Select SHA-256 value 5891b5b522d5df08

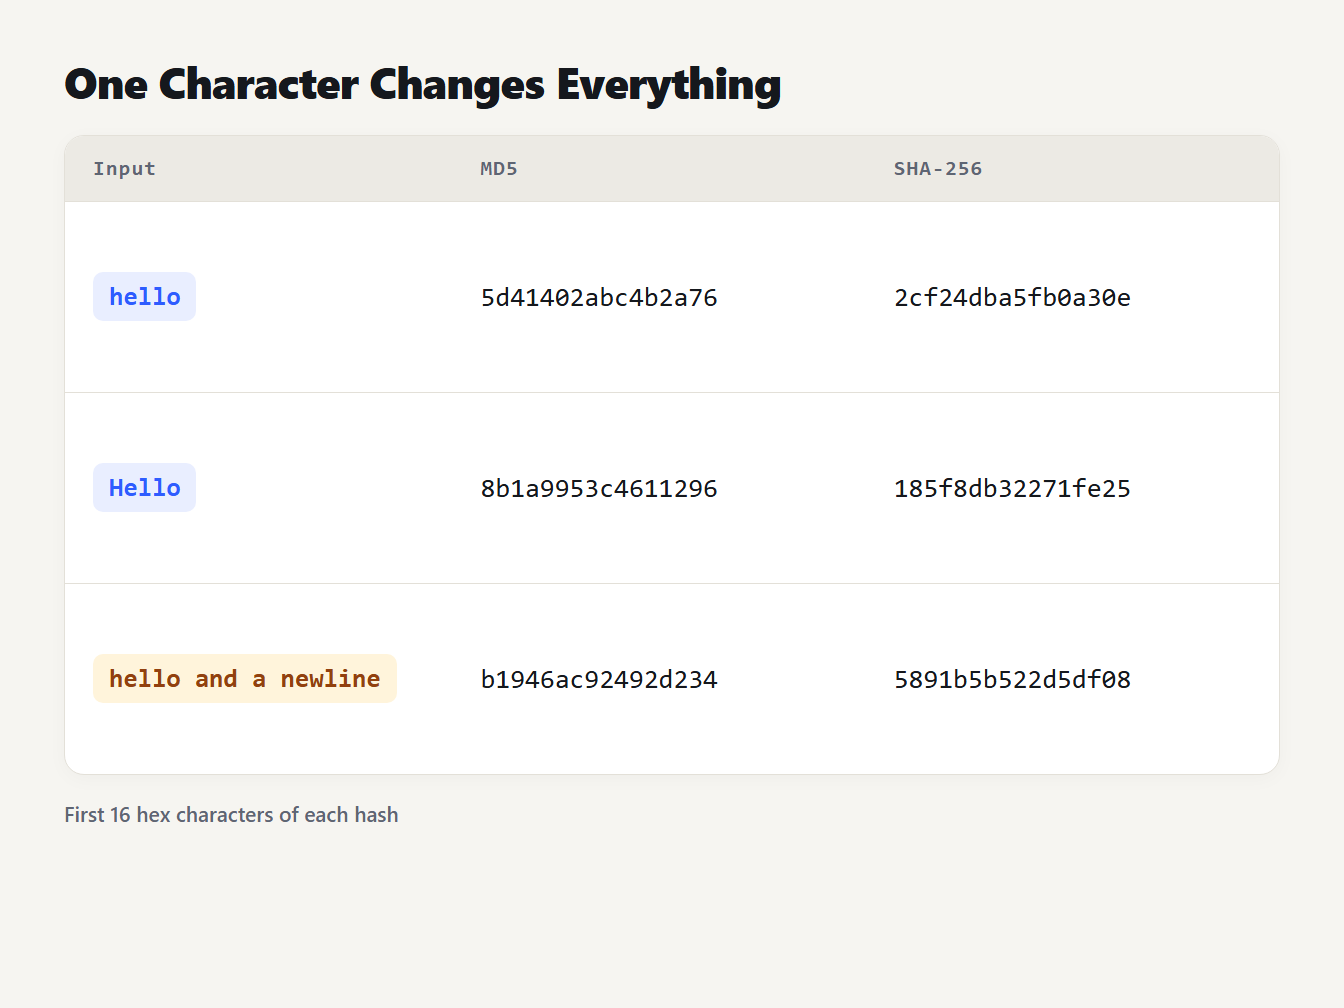pyautogui.click(x=1012, y=680)
